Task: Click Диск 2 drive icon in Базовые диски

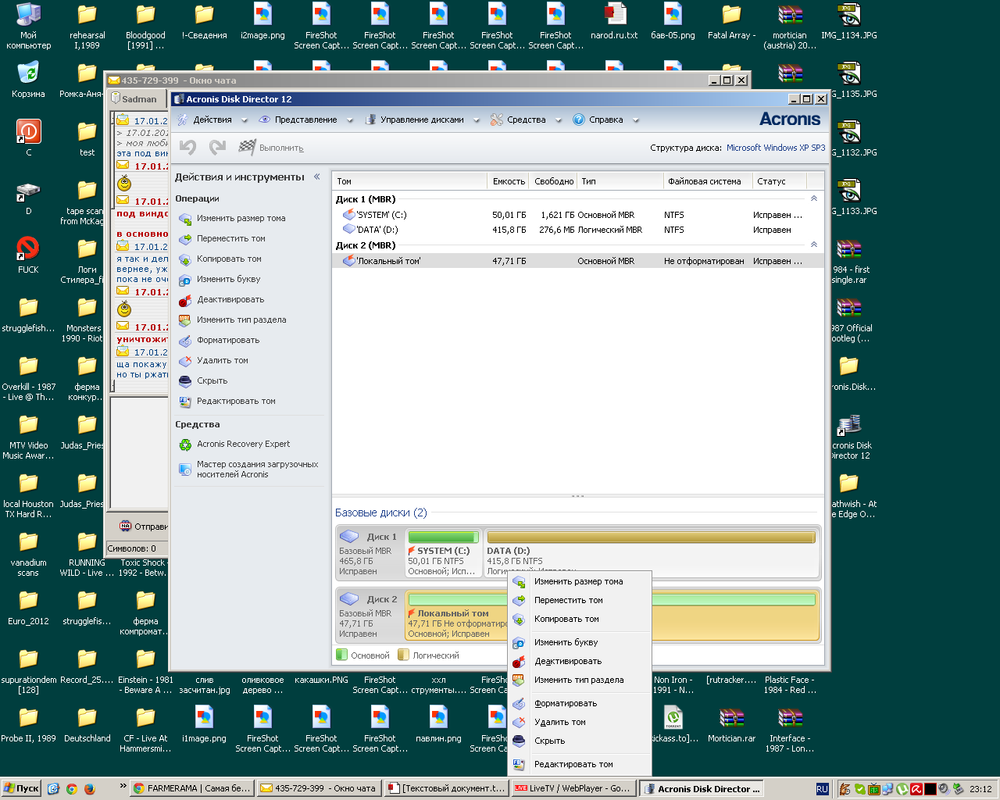Action: (349, 599)
